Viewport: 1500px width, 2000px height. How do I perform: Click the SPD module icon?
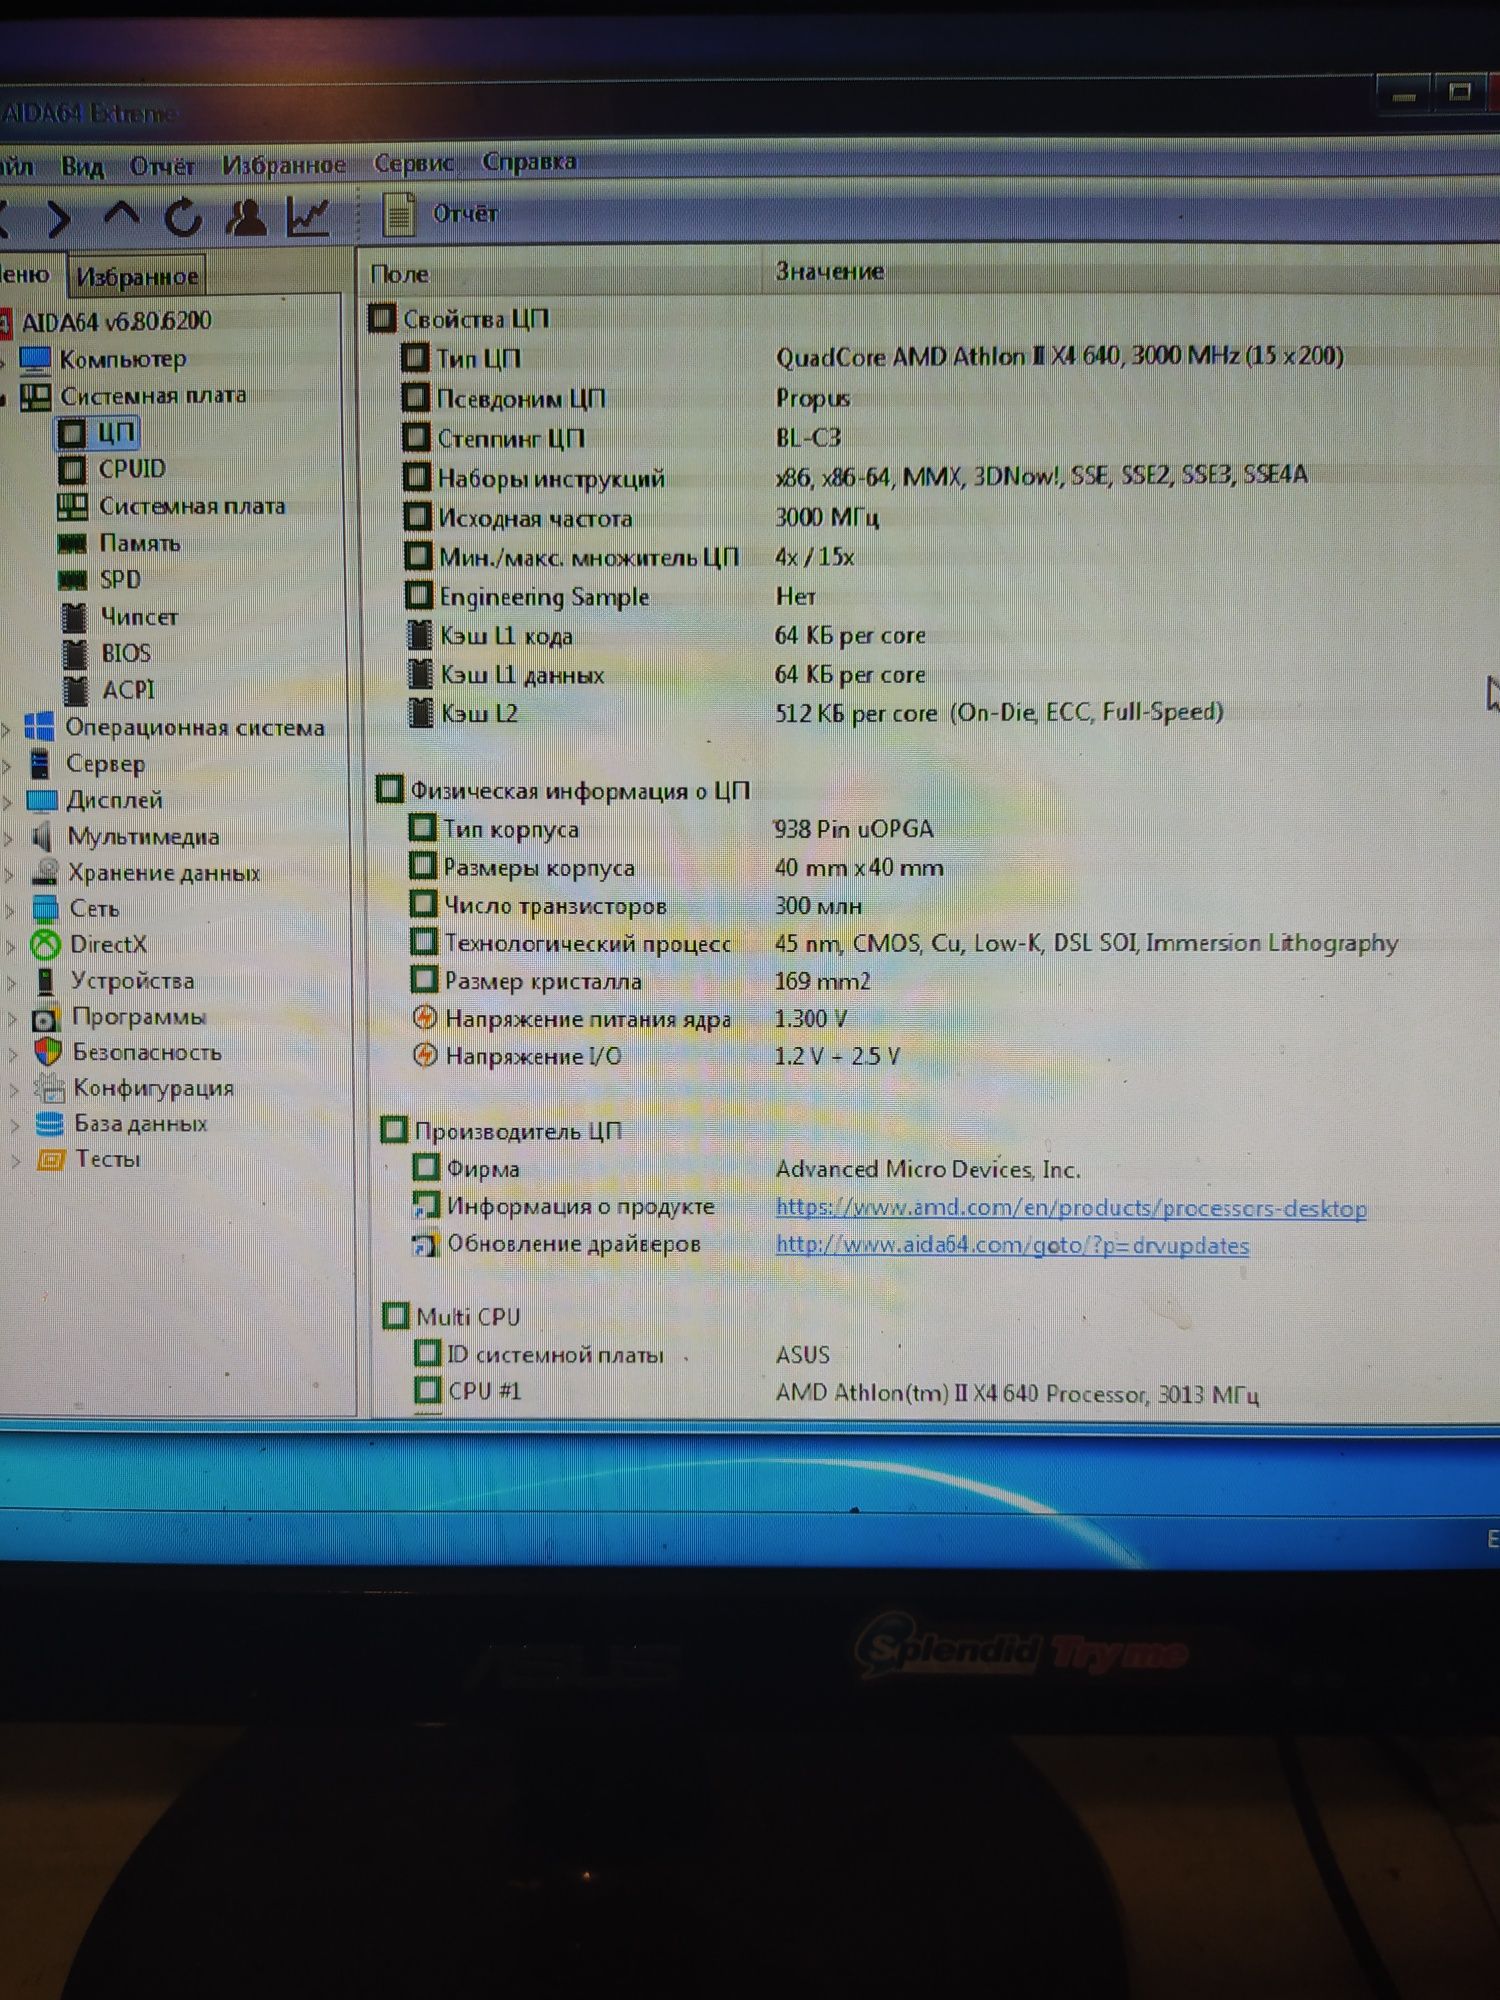tap(72, 580)
